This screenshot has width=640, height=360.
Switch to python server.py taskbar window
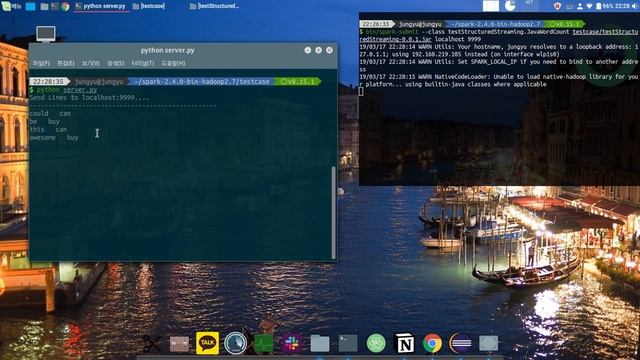pyautogui.click(x=101, y=6)
